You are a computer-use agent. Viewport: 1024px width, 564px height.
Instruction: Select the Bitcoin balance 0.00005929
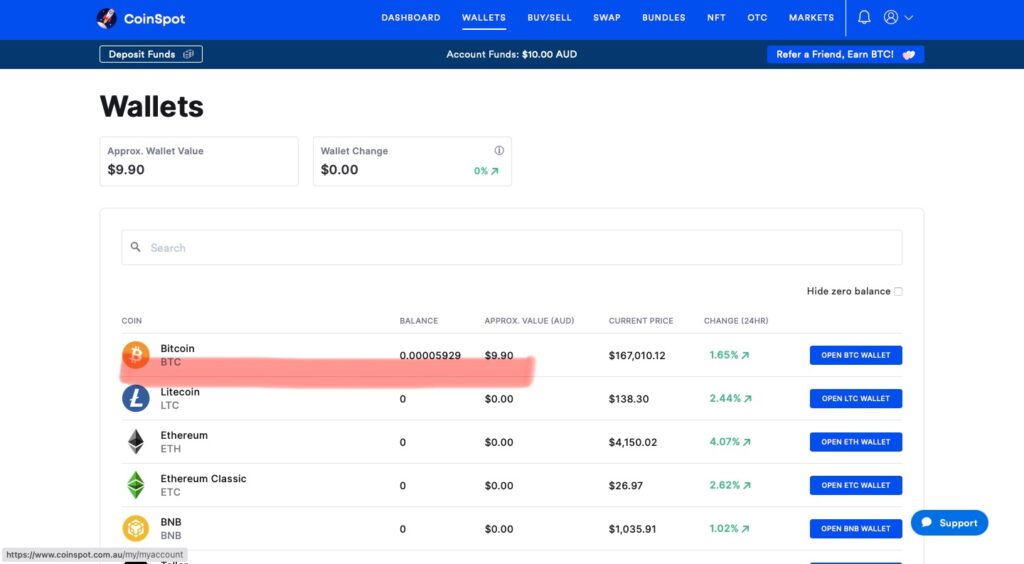[x=430, y=356]
